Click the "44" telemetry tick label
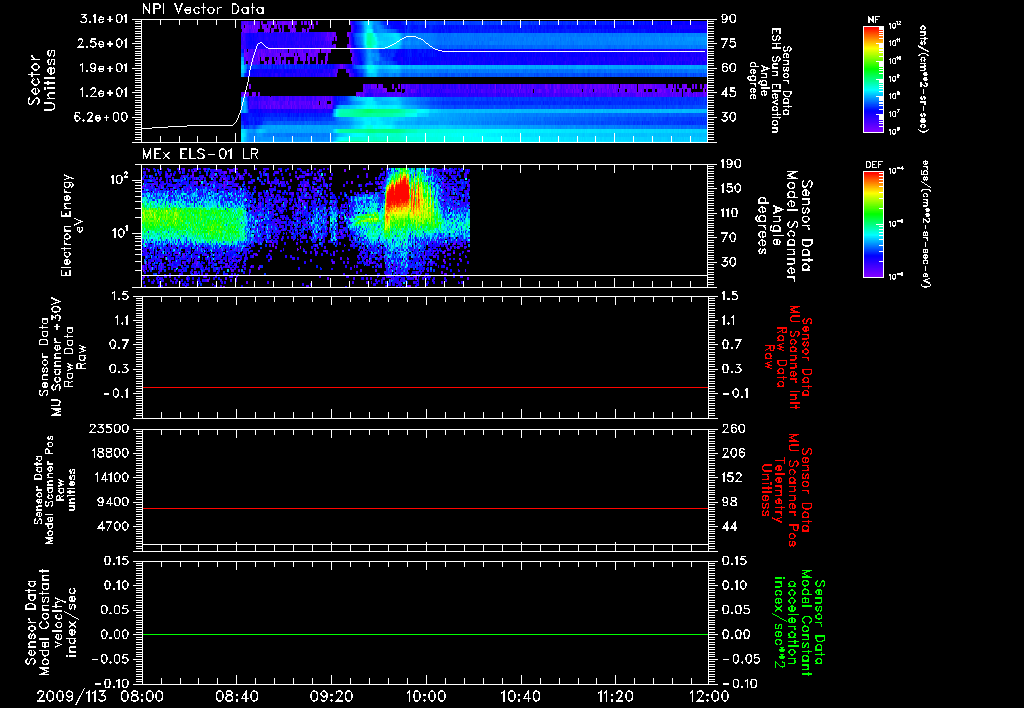This screenshot has height=708, width=1024. point(729,526)
